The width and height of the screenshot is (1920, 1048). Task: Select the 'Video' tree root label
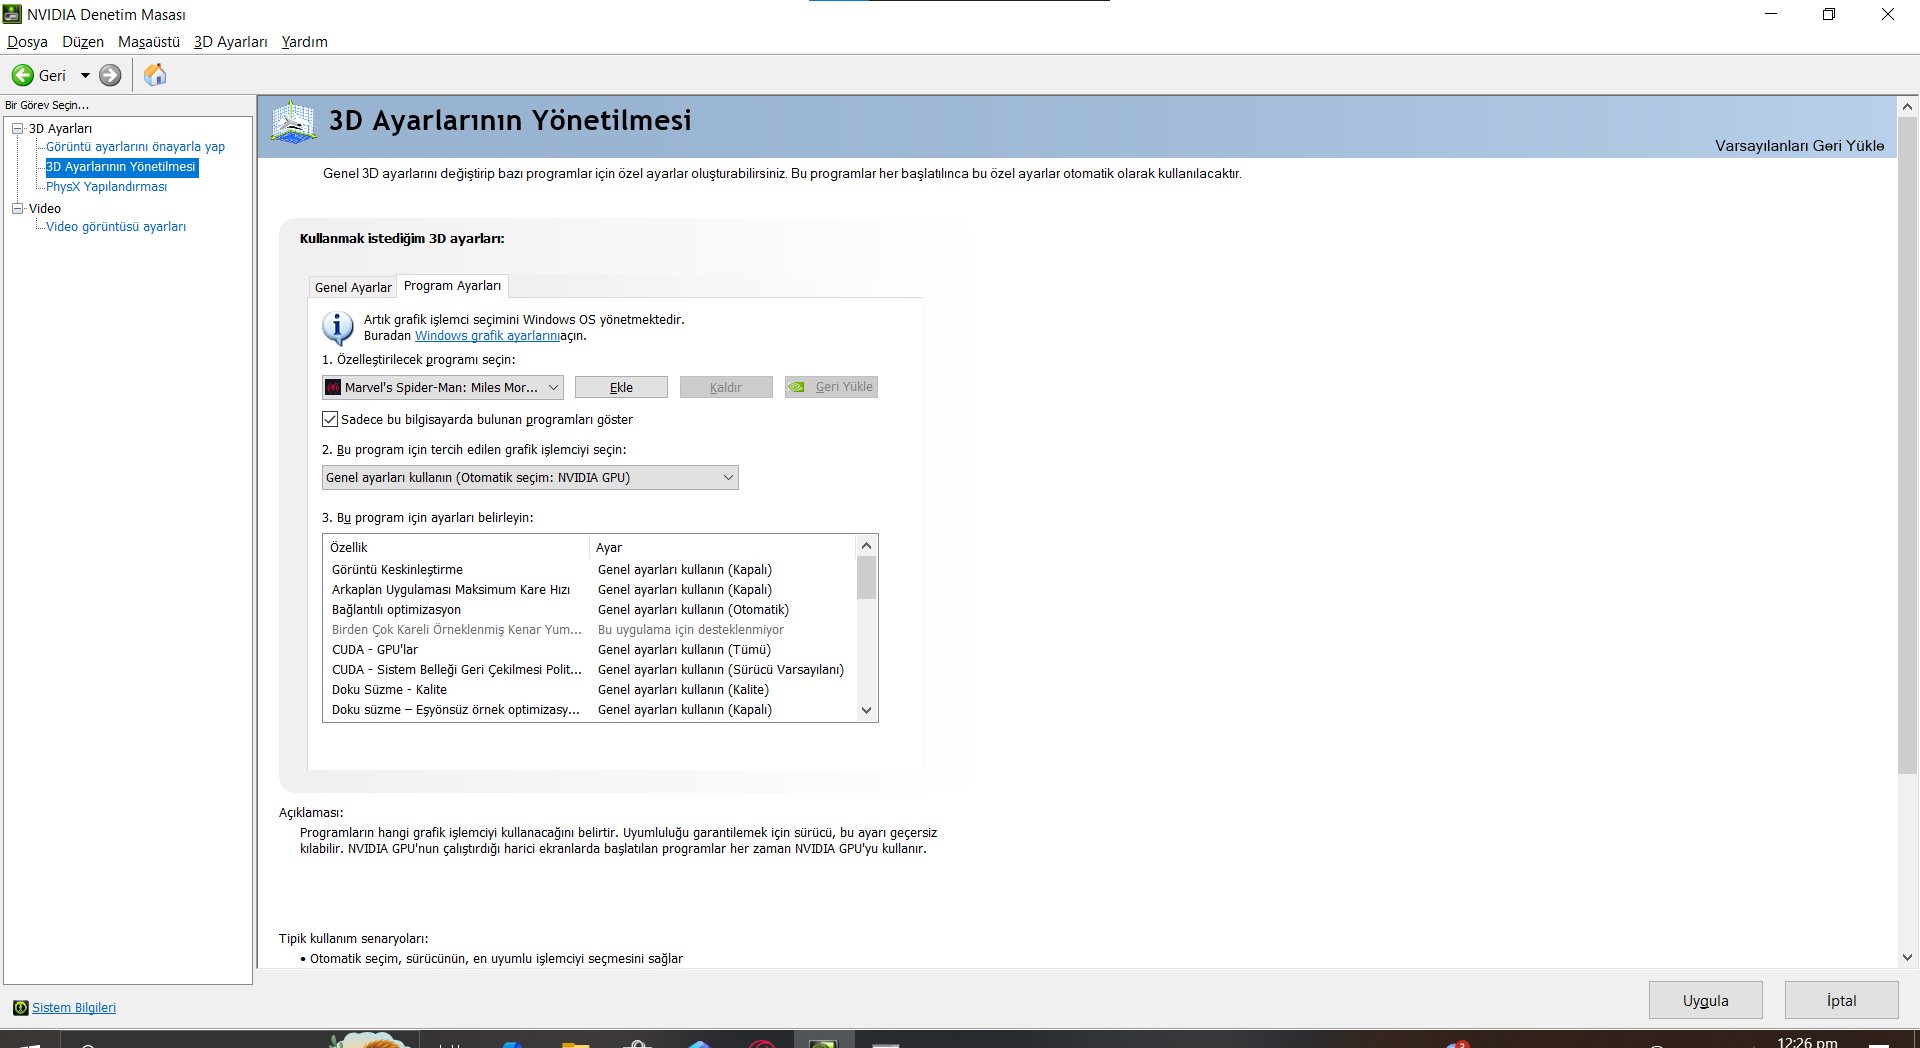coord(45,208)
